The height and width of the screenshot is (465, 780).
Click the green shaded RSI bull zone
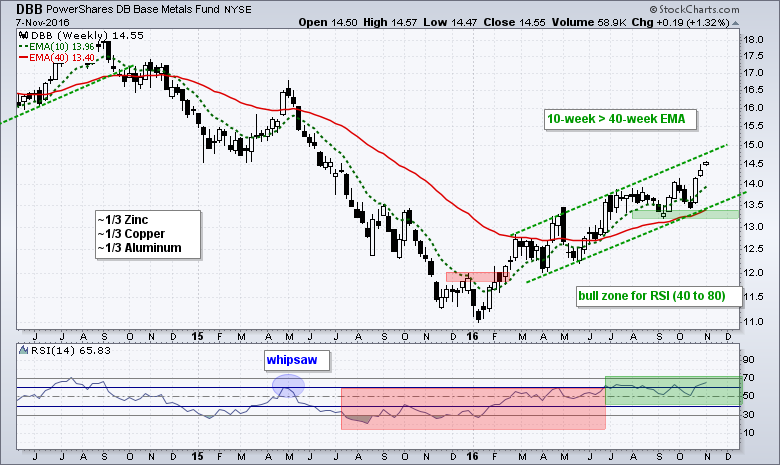[673, 390]
